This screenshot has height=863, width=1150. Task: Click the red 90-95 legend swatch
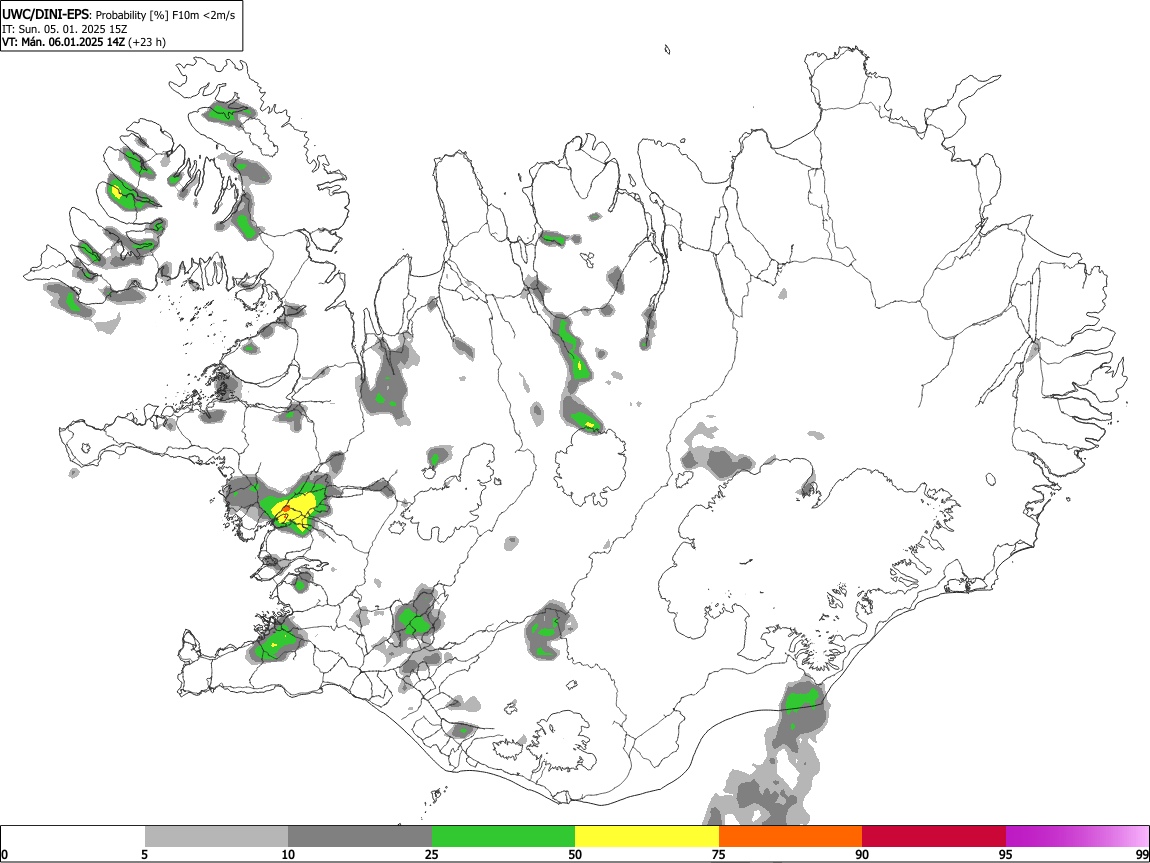[x=934, y=837]
